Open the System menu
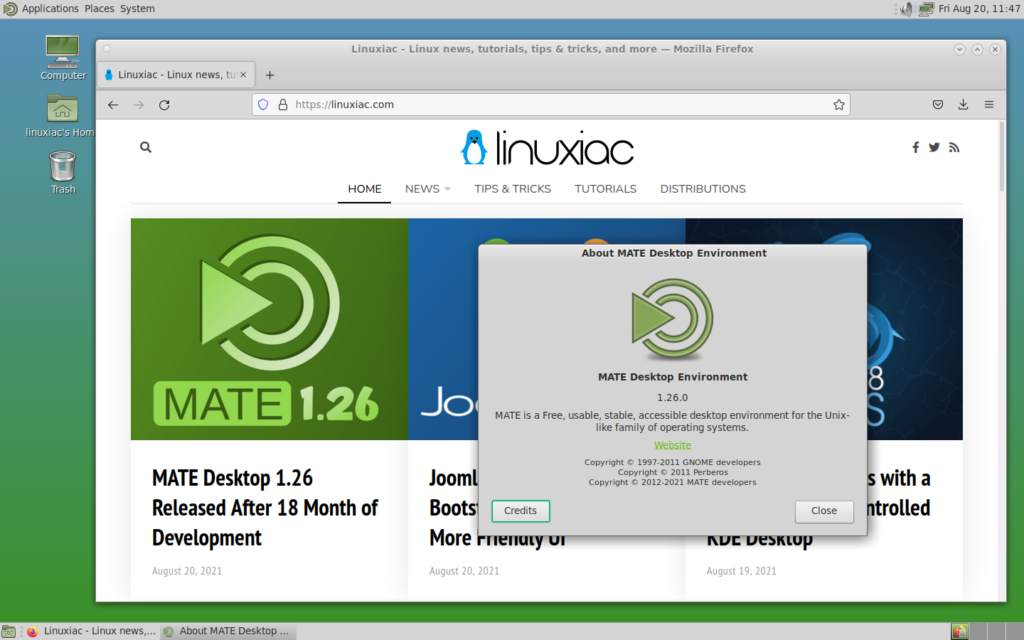 point(137,8)
